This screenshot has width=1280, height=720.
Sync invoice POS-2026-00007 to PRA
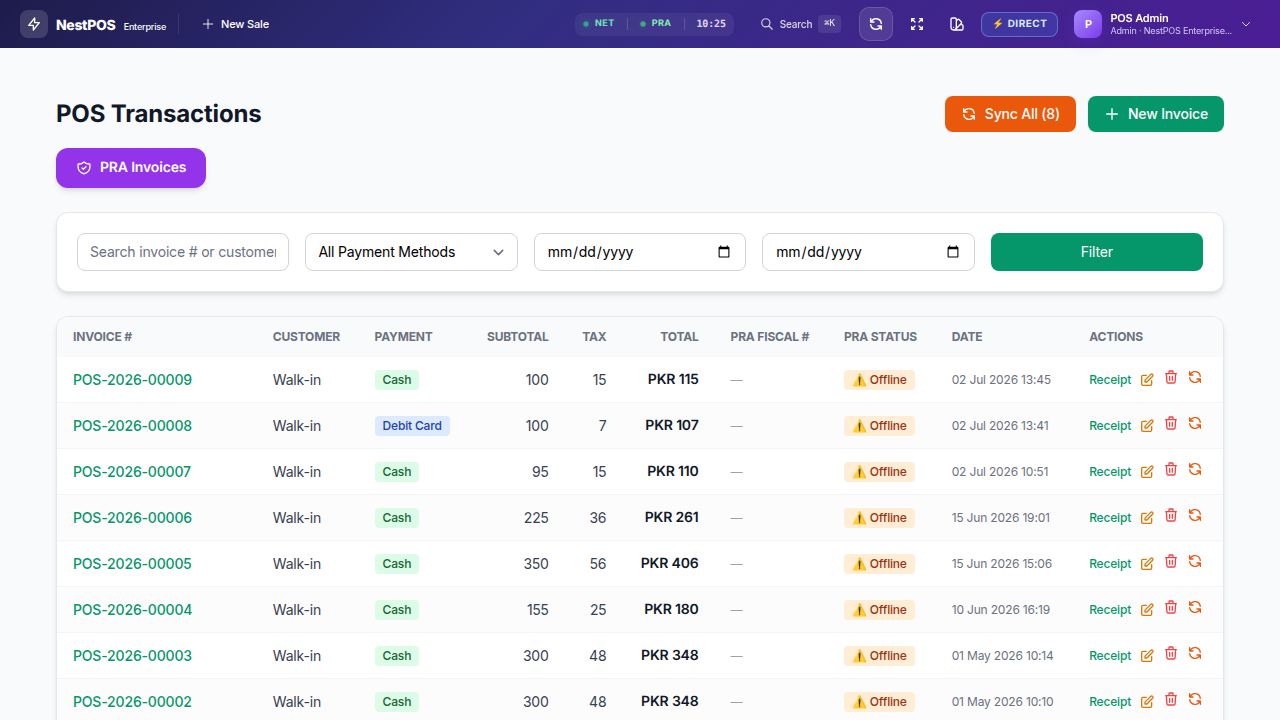pyautogui.click(x=1195, y=470)
